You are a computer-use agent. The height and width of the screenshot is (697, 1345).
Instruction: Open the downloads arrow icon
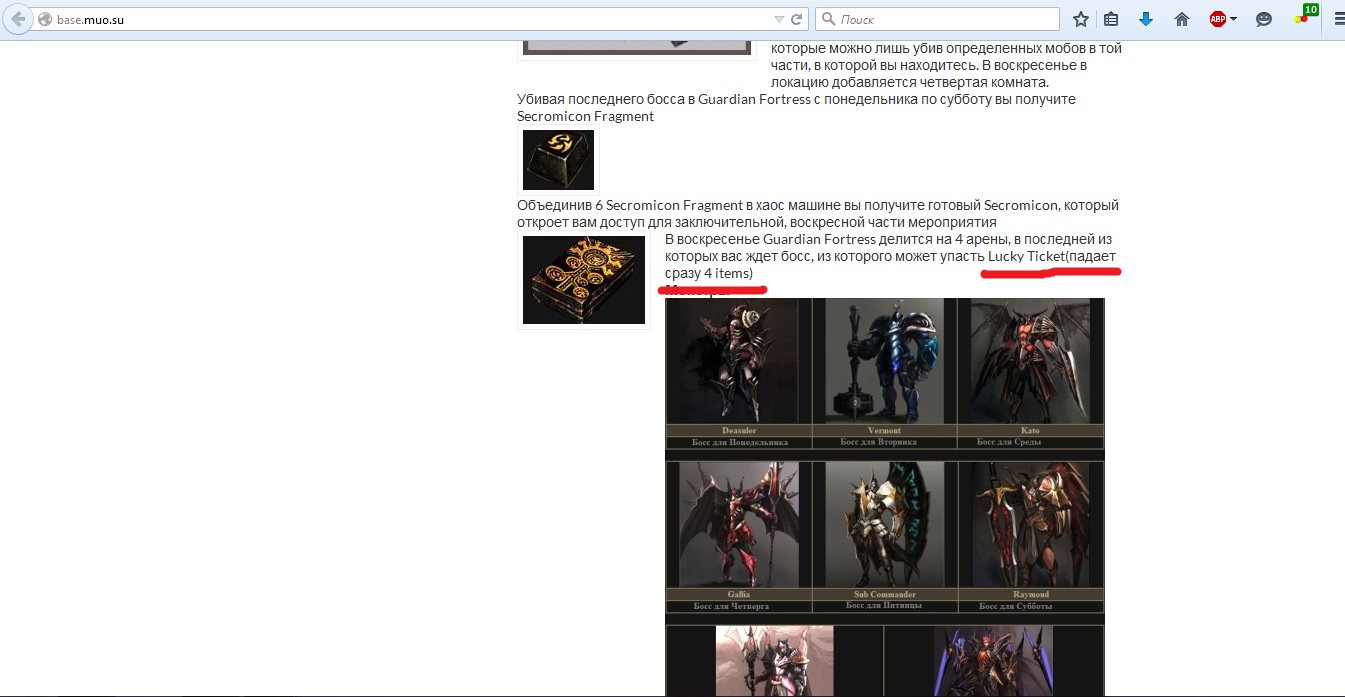pyautogui.click(x=1146, y=19)
